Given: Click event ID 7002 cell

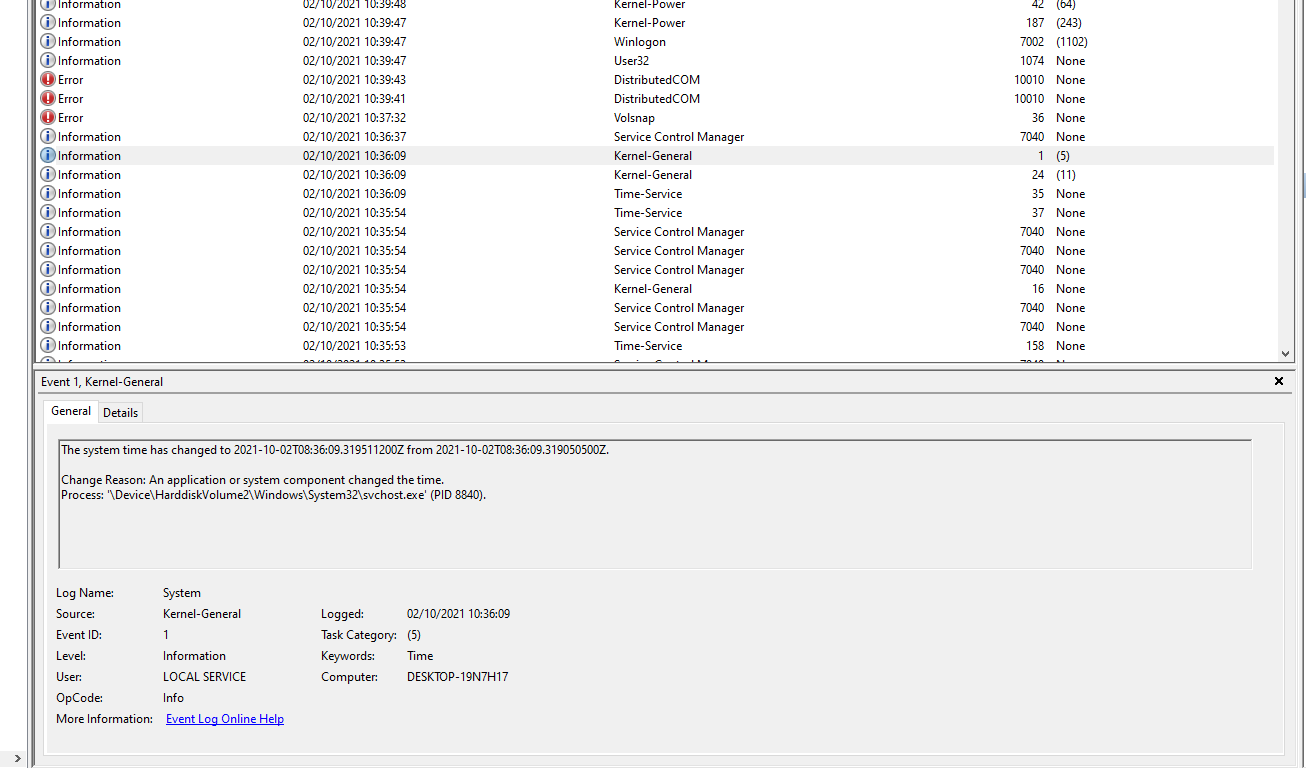Looking at the screenshot, I should [x=1032, y=42].
